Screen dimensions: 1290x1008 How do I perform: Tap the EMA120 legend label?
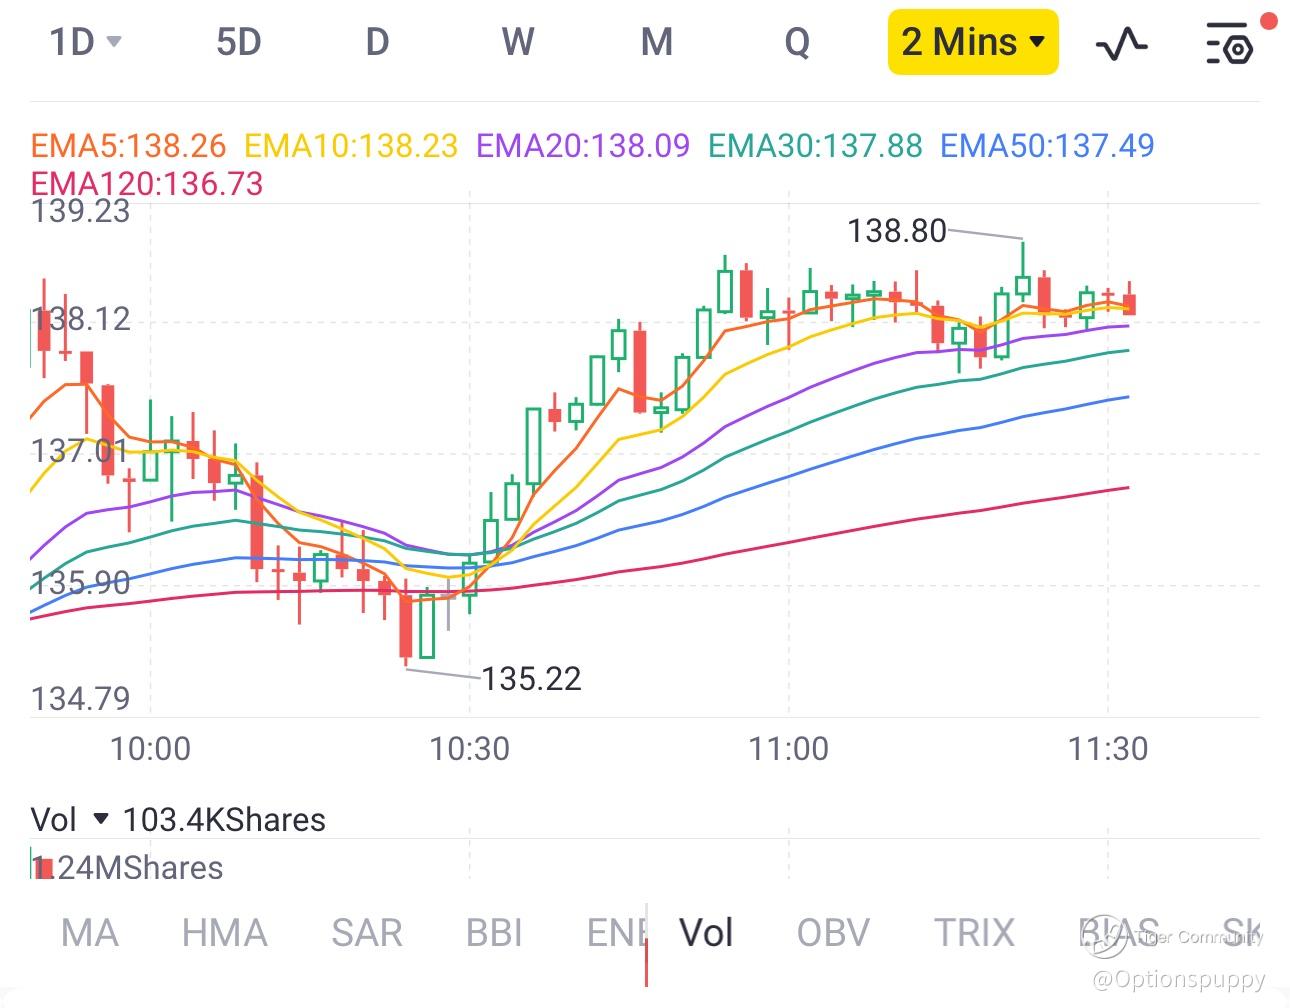point(147,184)
